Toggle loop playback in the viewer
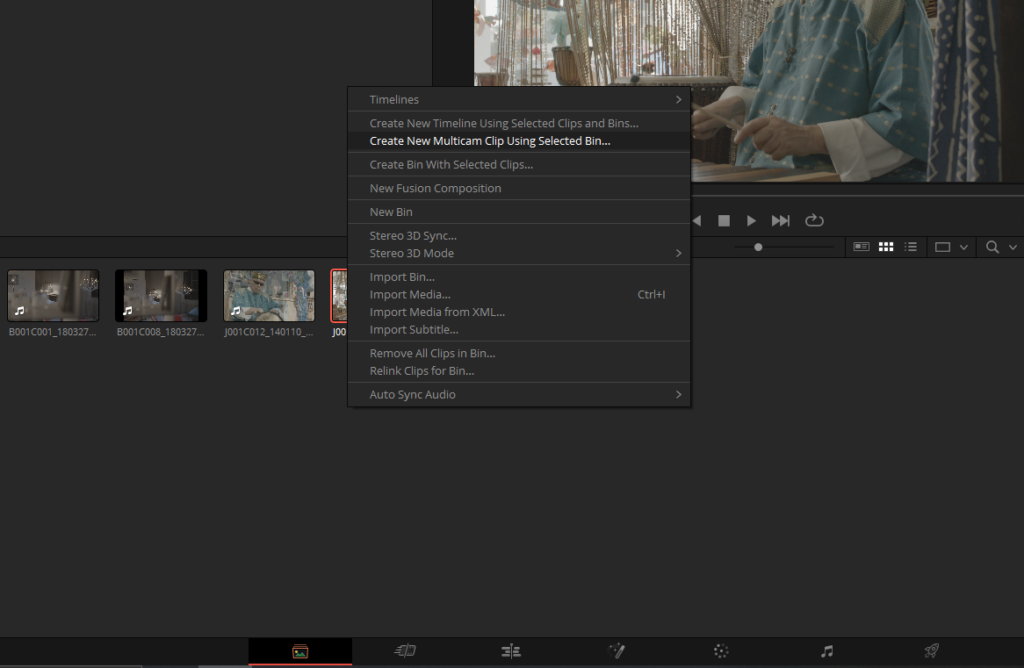The image size is (1024, 668). [x=814, y=220]
